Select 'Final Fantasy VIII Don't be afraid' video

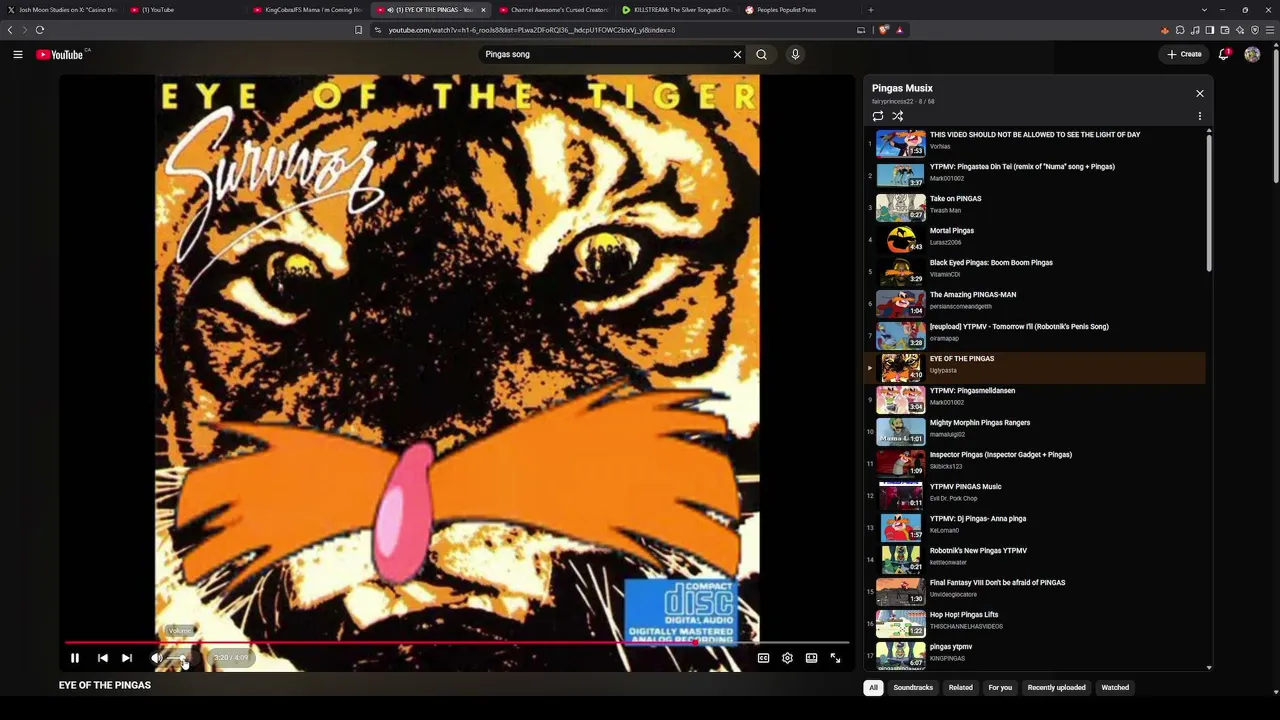[x=1035, y=590]
